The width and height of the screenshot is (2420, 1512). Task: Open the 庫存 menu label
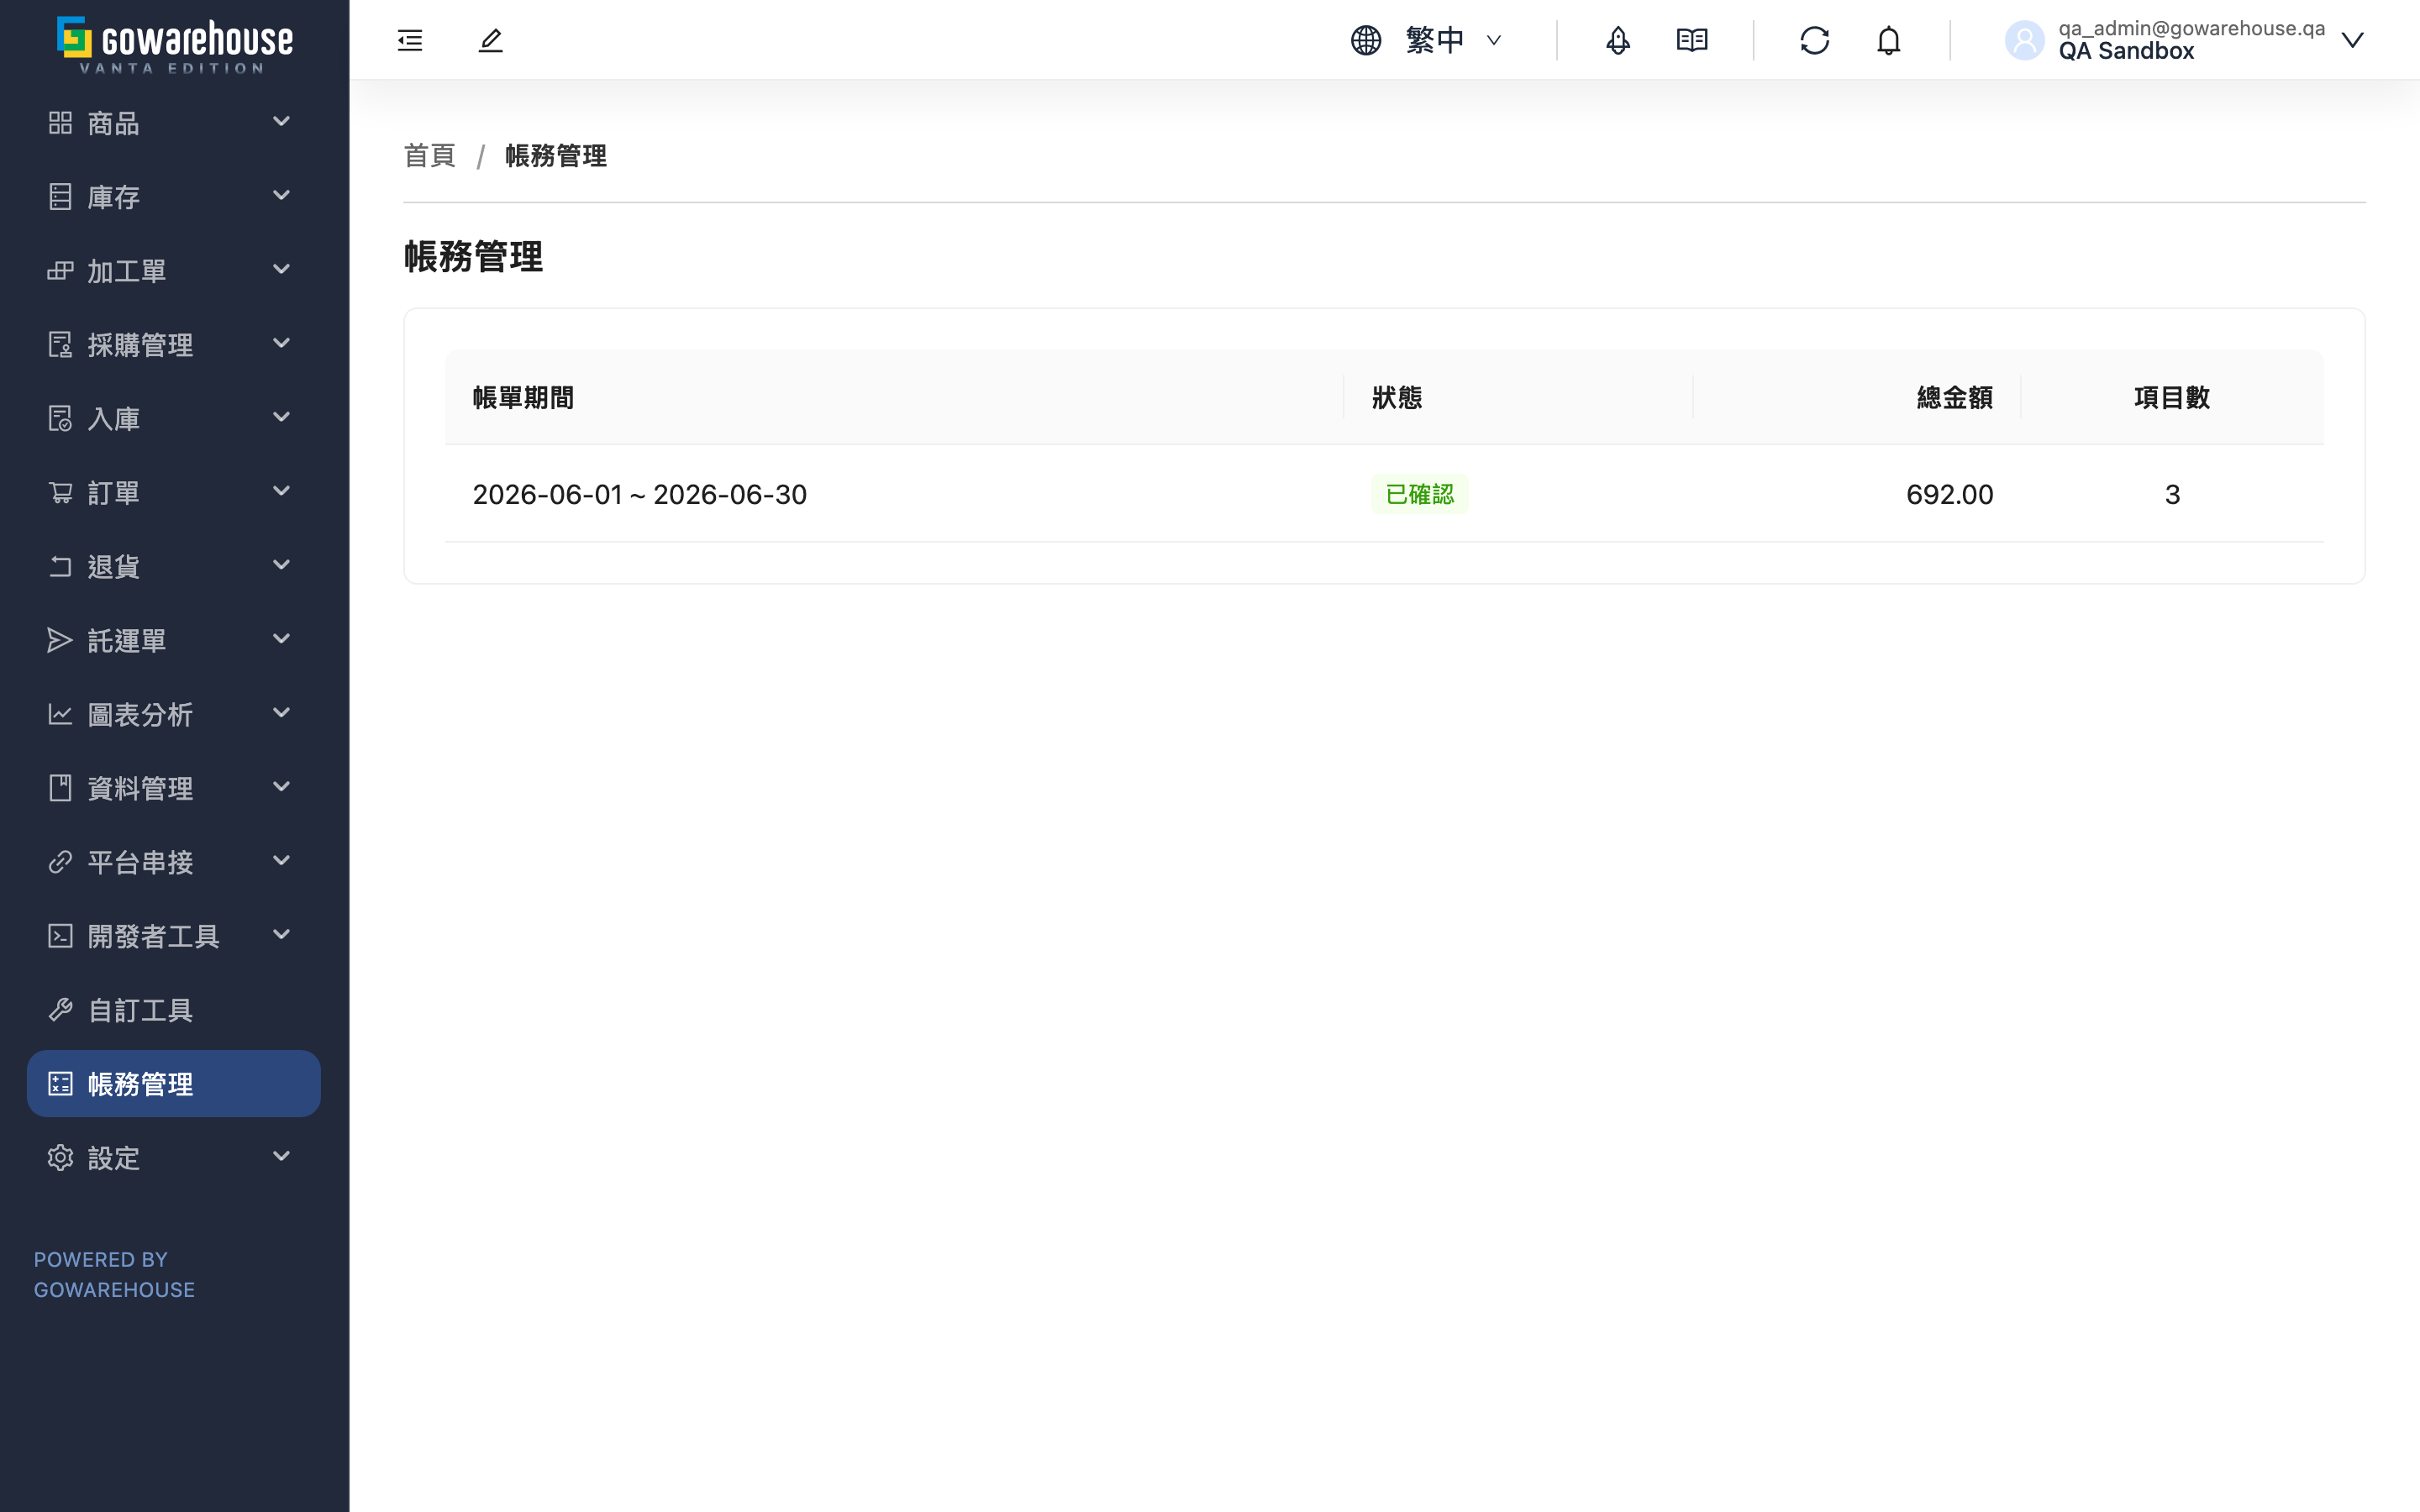[113, 197]
